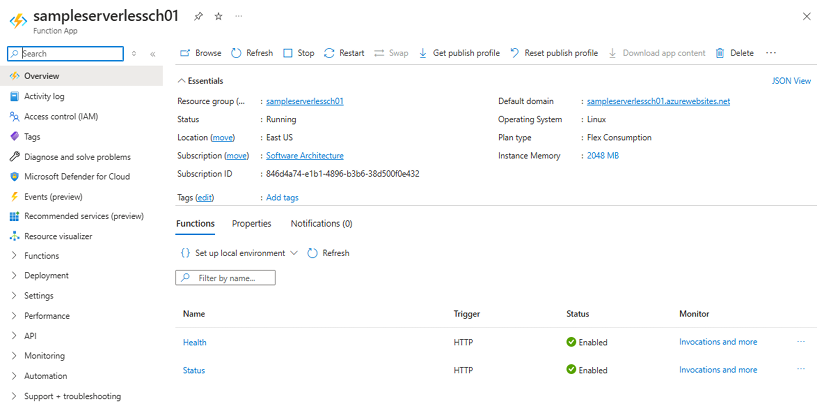Sort the table by the Name column header
This screenshot has height=413, width=823.
[x=194, y=314]
